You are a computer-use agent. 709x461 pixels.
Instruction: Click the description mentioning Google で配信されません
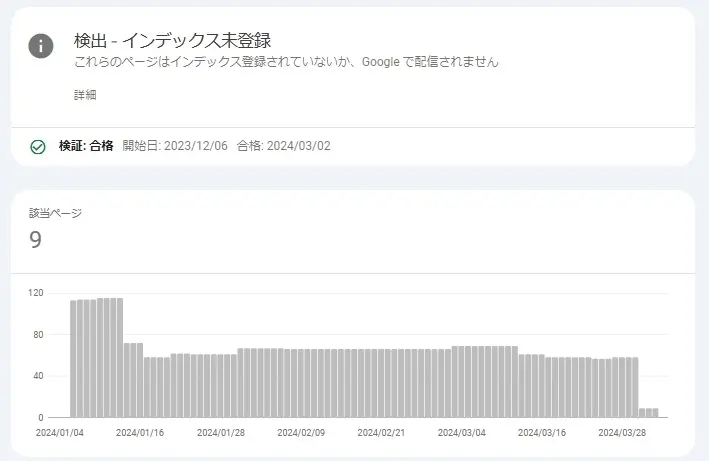pos(286,62)
